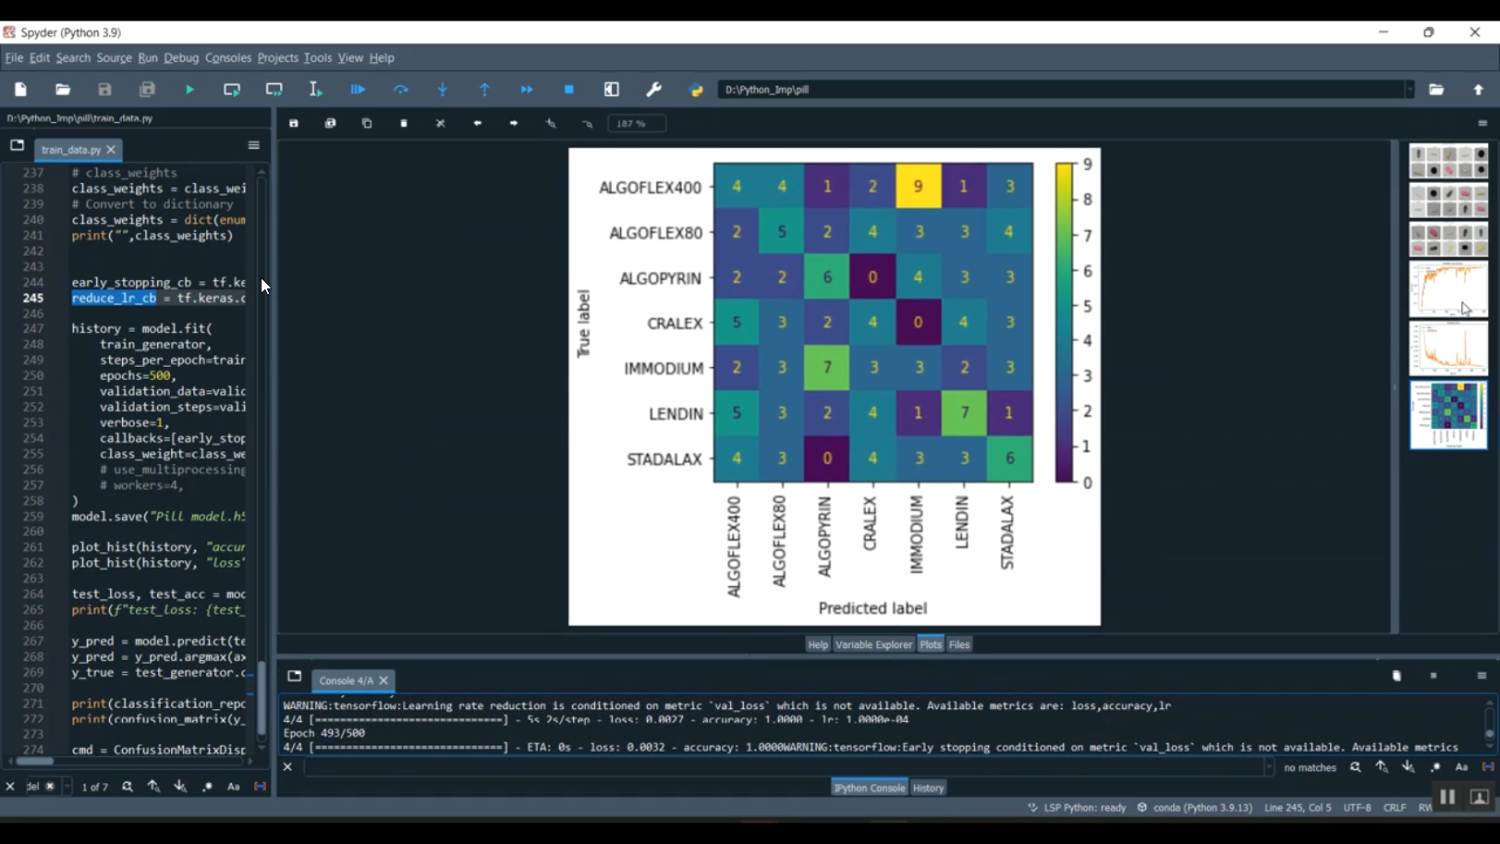This screenshot has height=844, width=1500.
Task: Go to the previous plot using the left arrow
Action: pos(477,124)
